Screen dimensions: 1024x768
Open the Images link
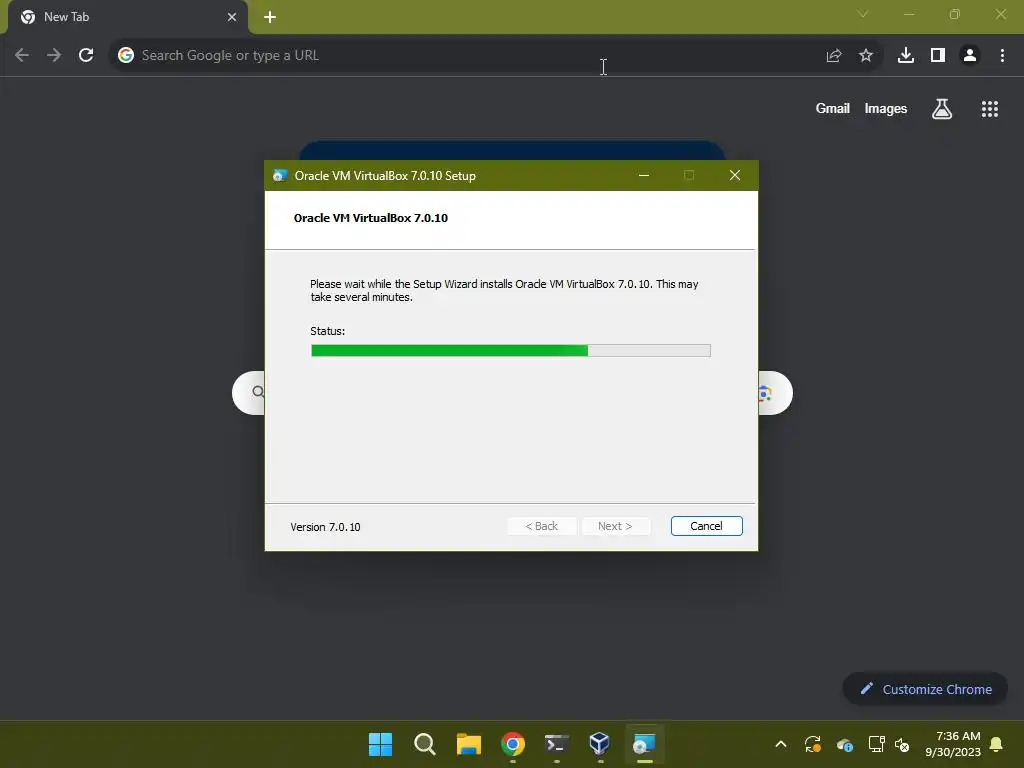pyautogui.click(x=886, y=108)
